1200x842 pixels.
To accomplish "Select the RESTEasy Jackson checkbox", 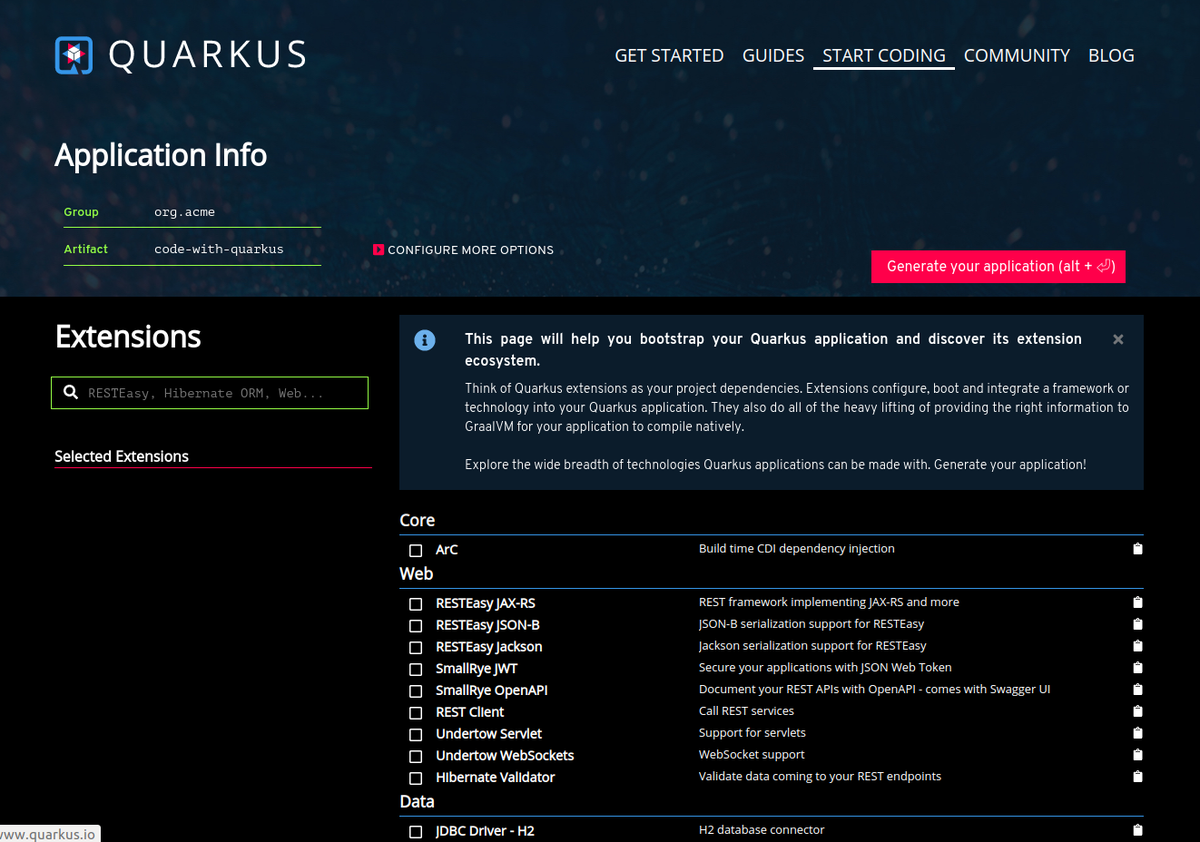I will pyautogui.click(x=416, y=648).
